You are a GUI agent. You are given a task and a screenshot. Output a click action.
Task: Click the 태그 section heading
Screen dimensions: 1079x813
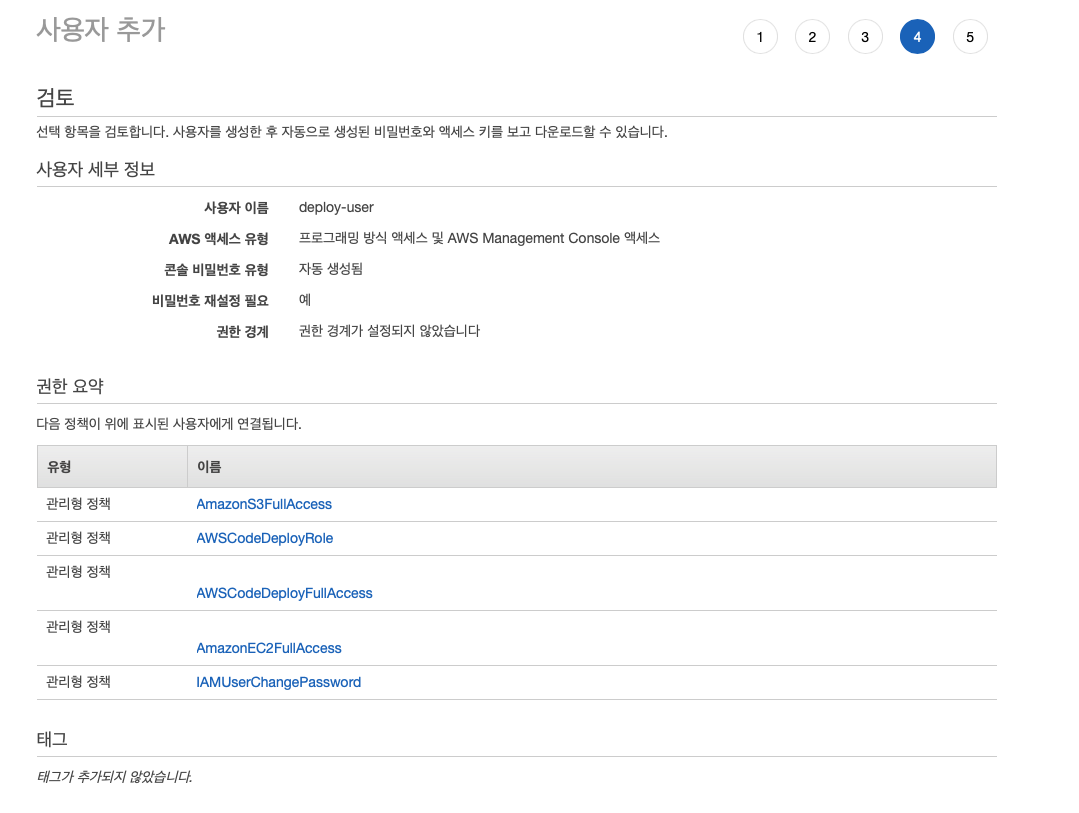(52, 739)
